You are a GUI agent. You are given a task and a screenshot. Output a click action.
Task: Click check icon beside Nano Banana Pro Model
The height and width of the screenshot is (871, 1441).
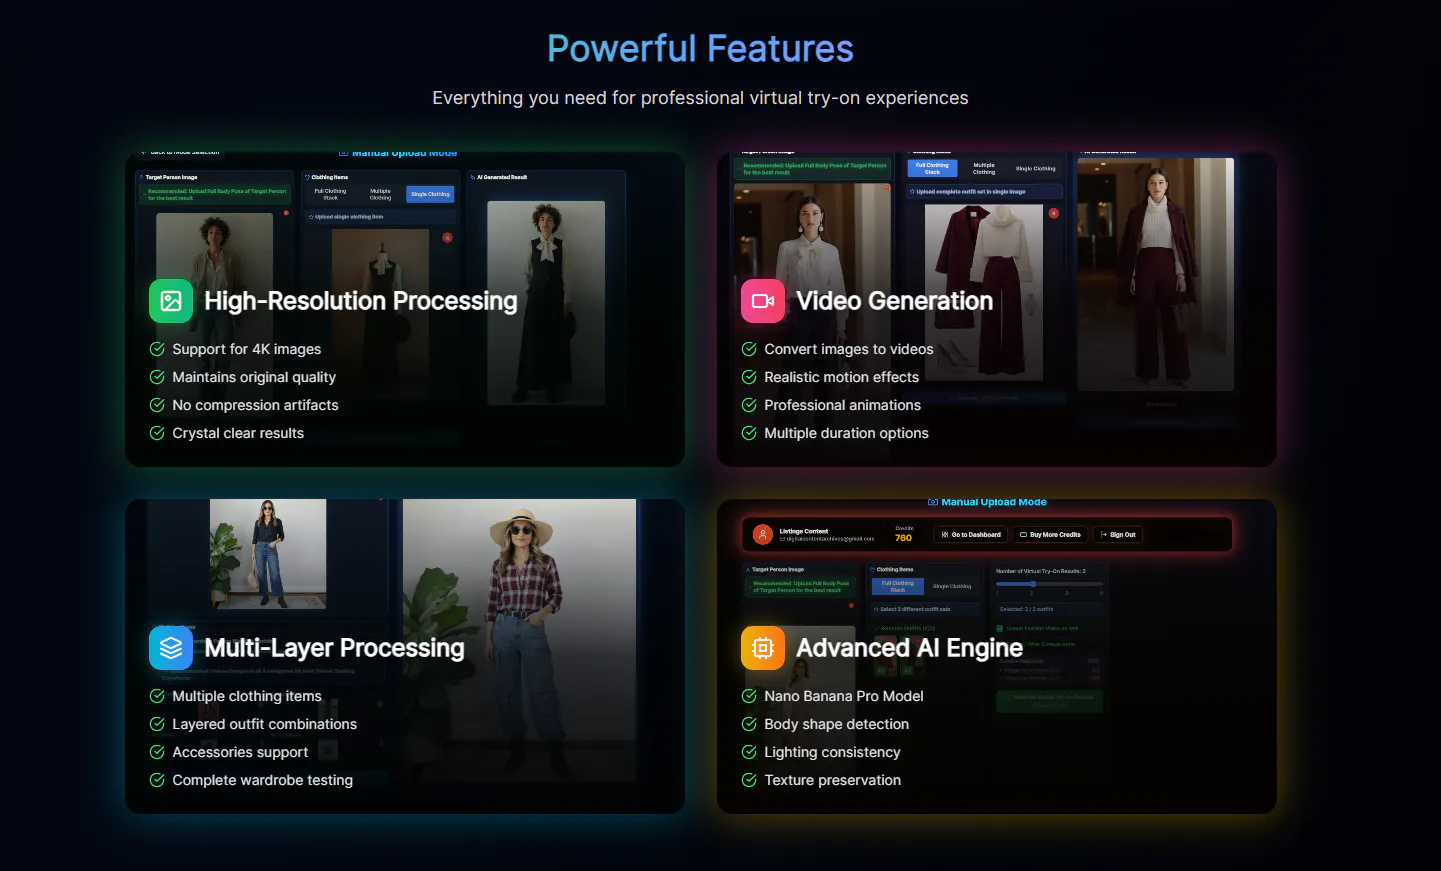[x=749, y=696]
